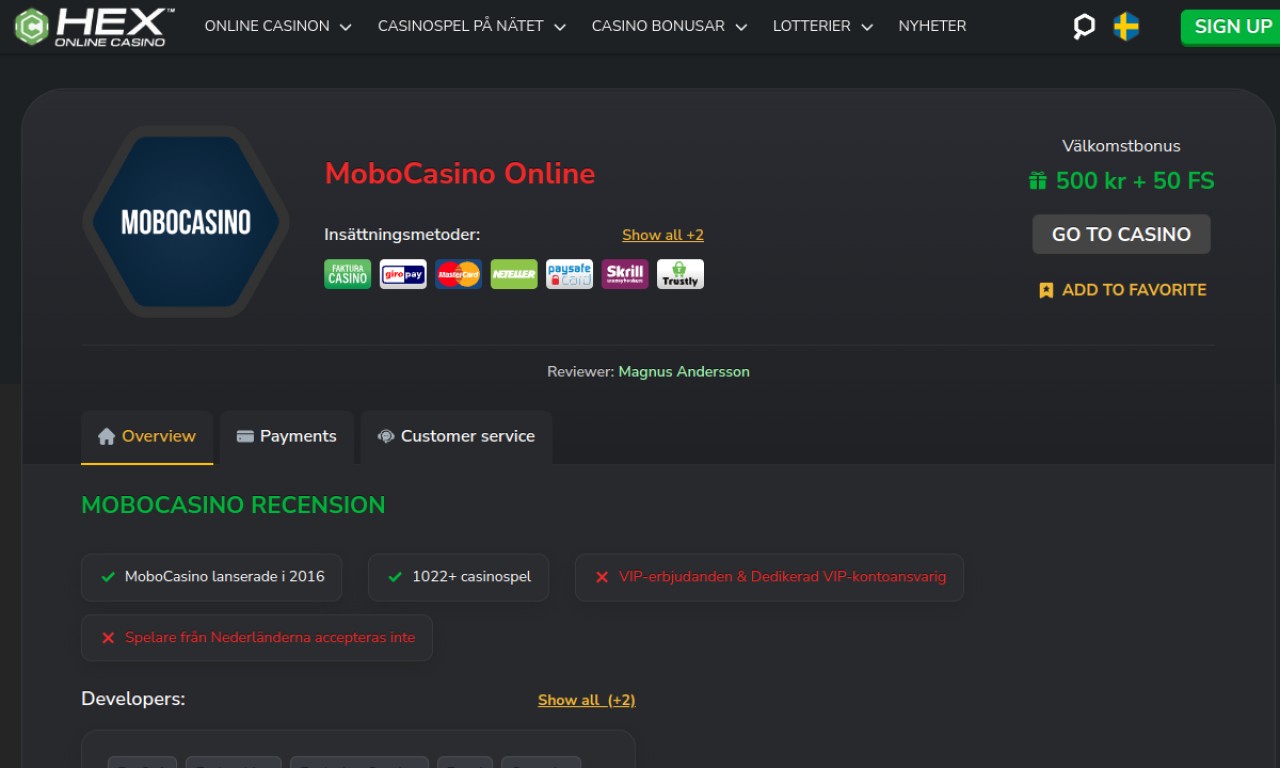Expand the Casinospel på nätet menu
This screenshot has height=768, width=1280.
tap(472, 26)
